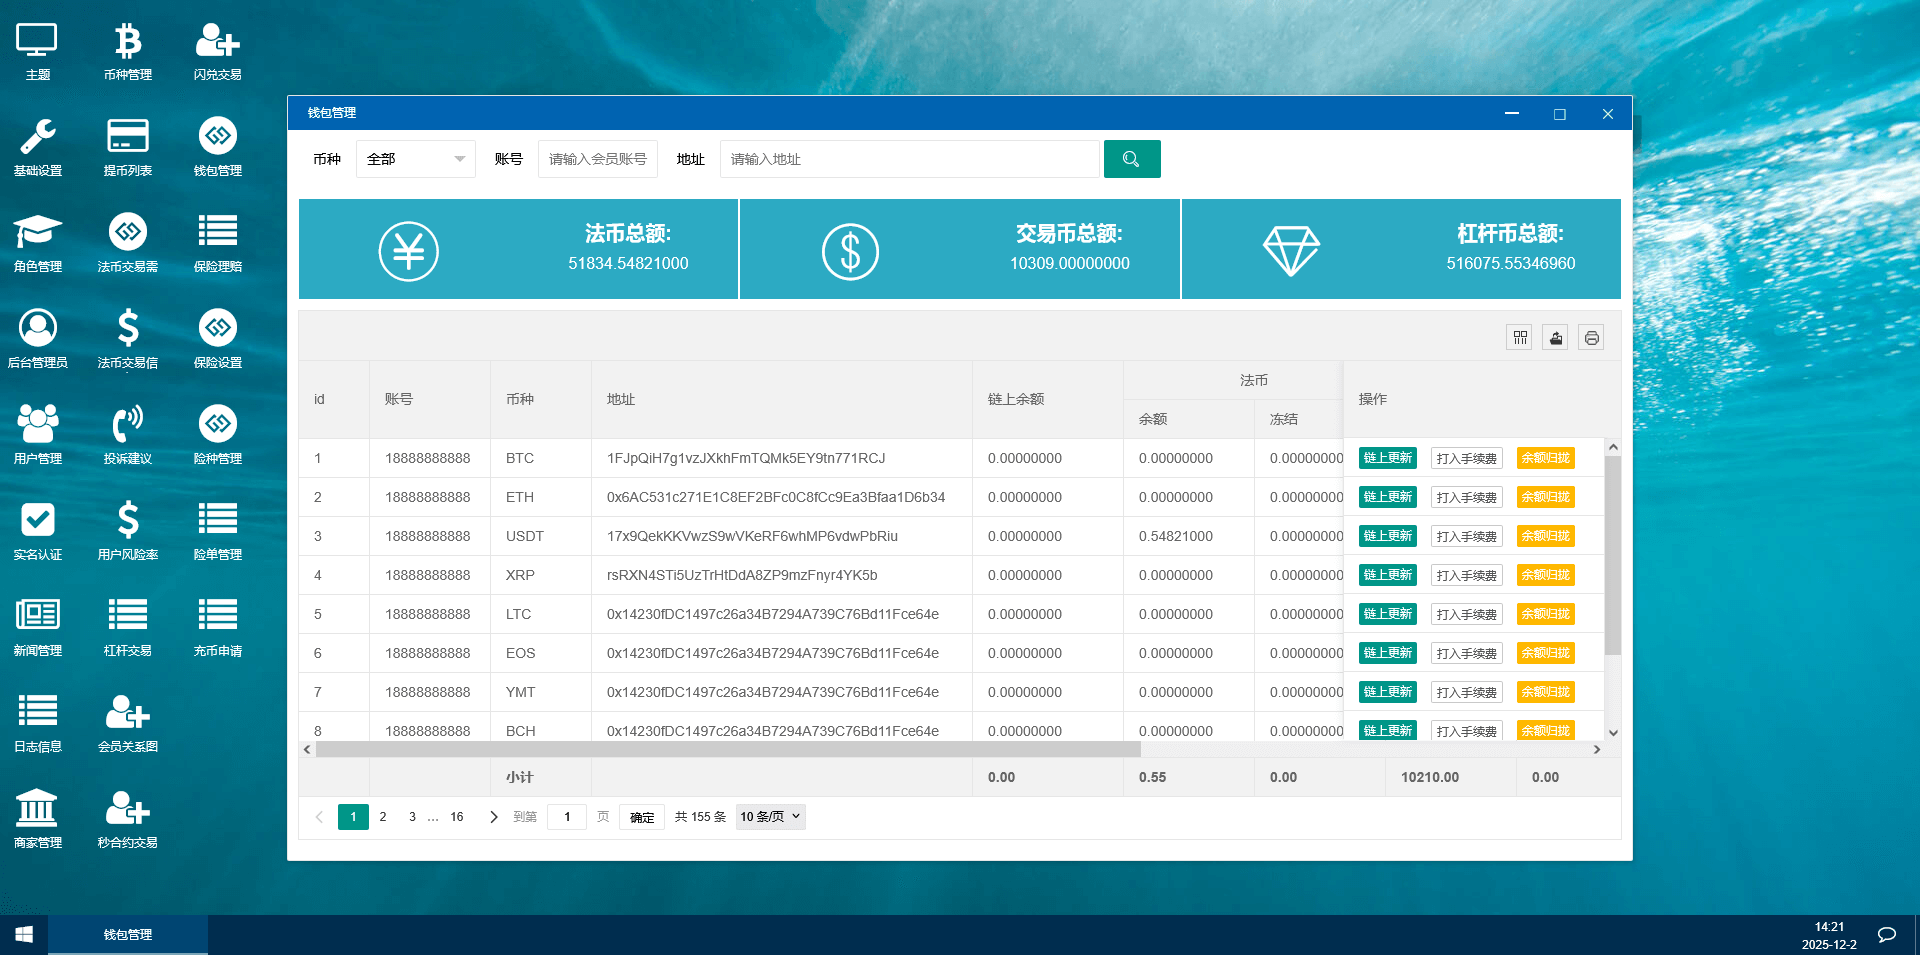Click the BTC address cell text
Screen dimensions: 1920x955
click(746, 458)
